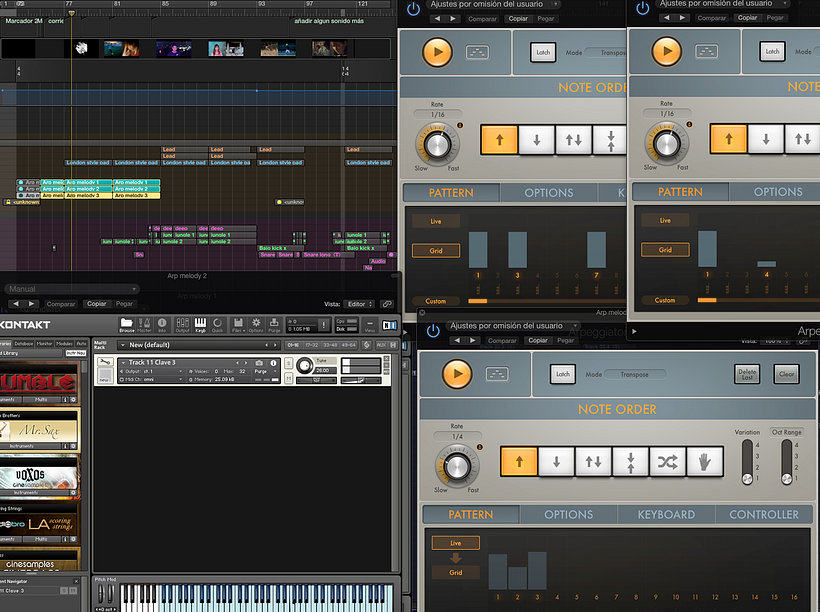Open the Manual preset dropdown

[72, 289]
